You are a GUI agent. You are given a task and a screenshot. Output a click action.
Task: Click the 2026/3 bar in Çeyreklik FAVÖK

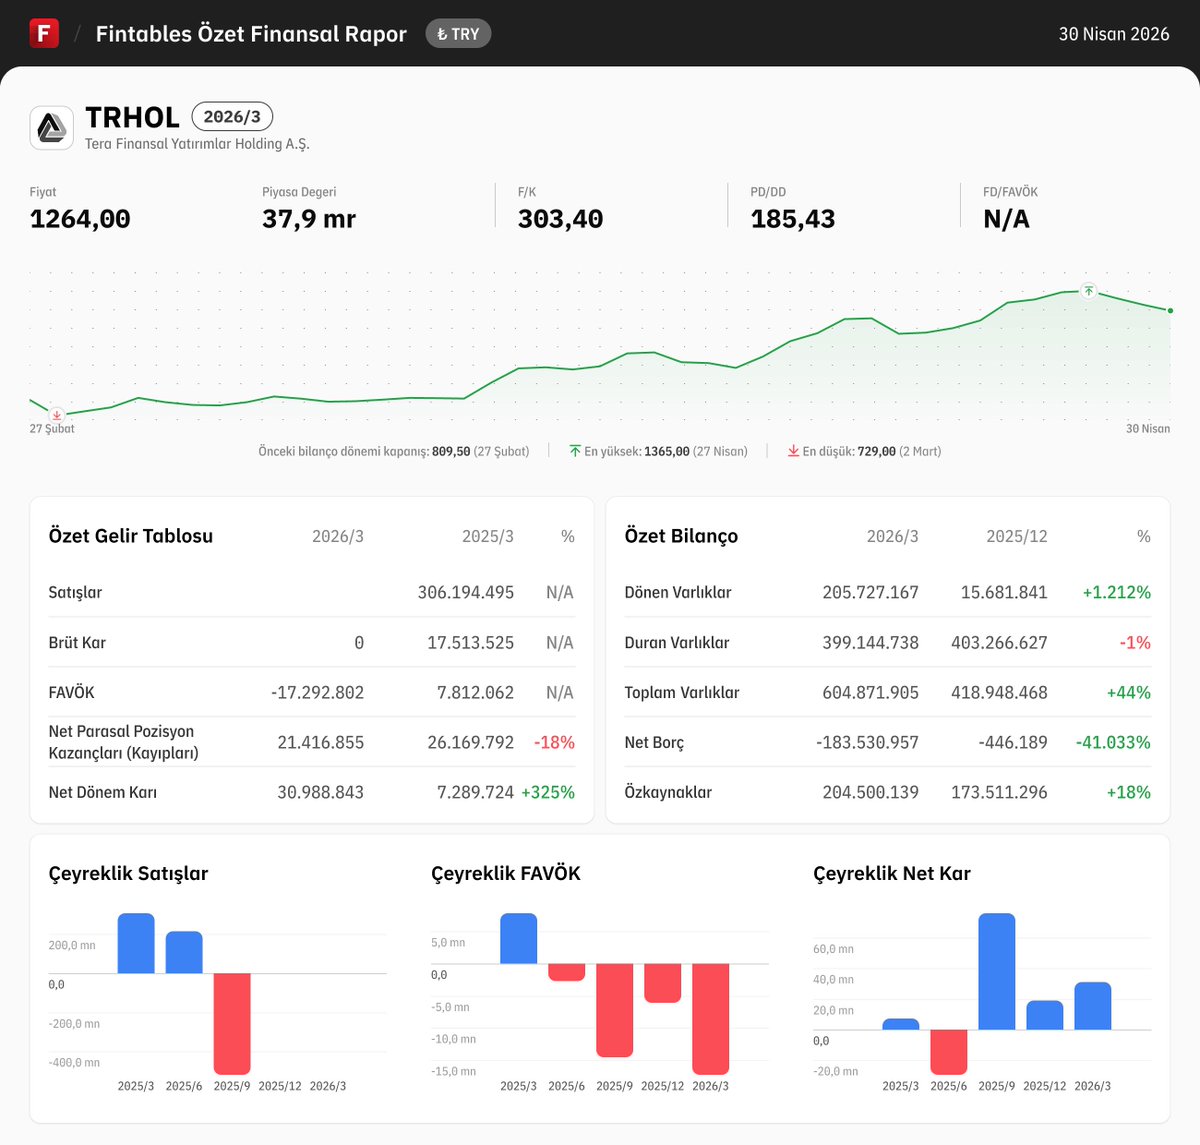pyautogui.click(x=710, y=1019)
